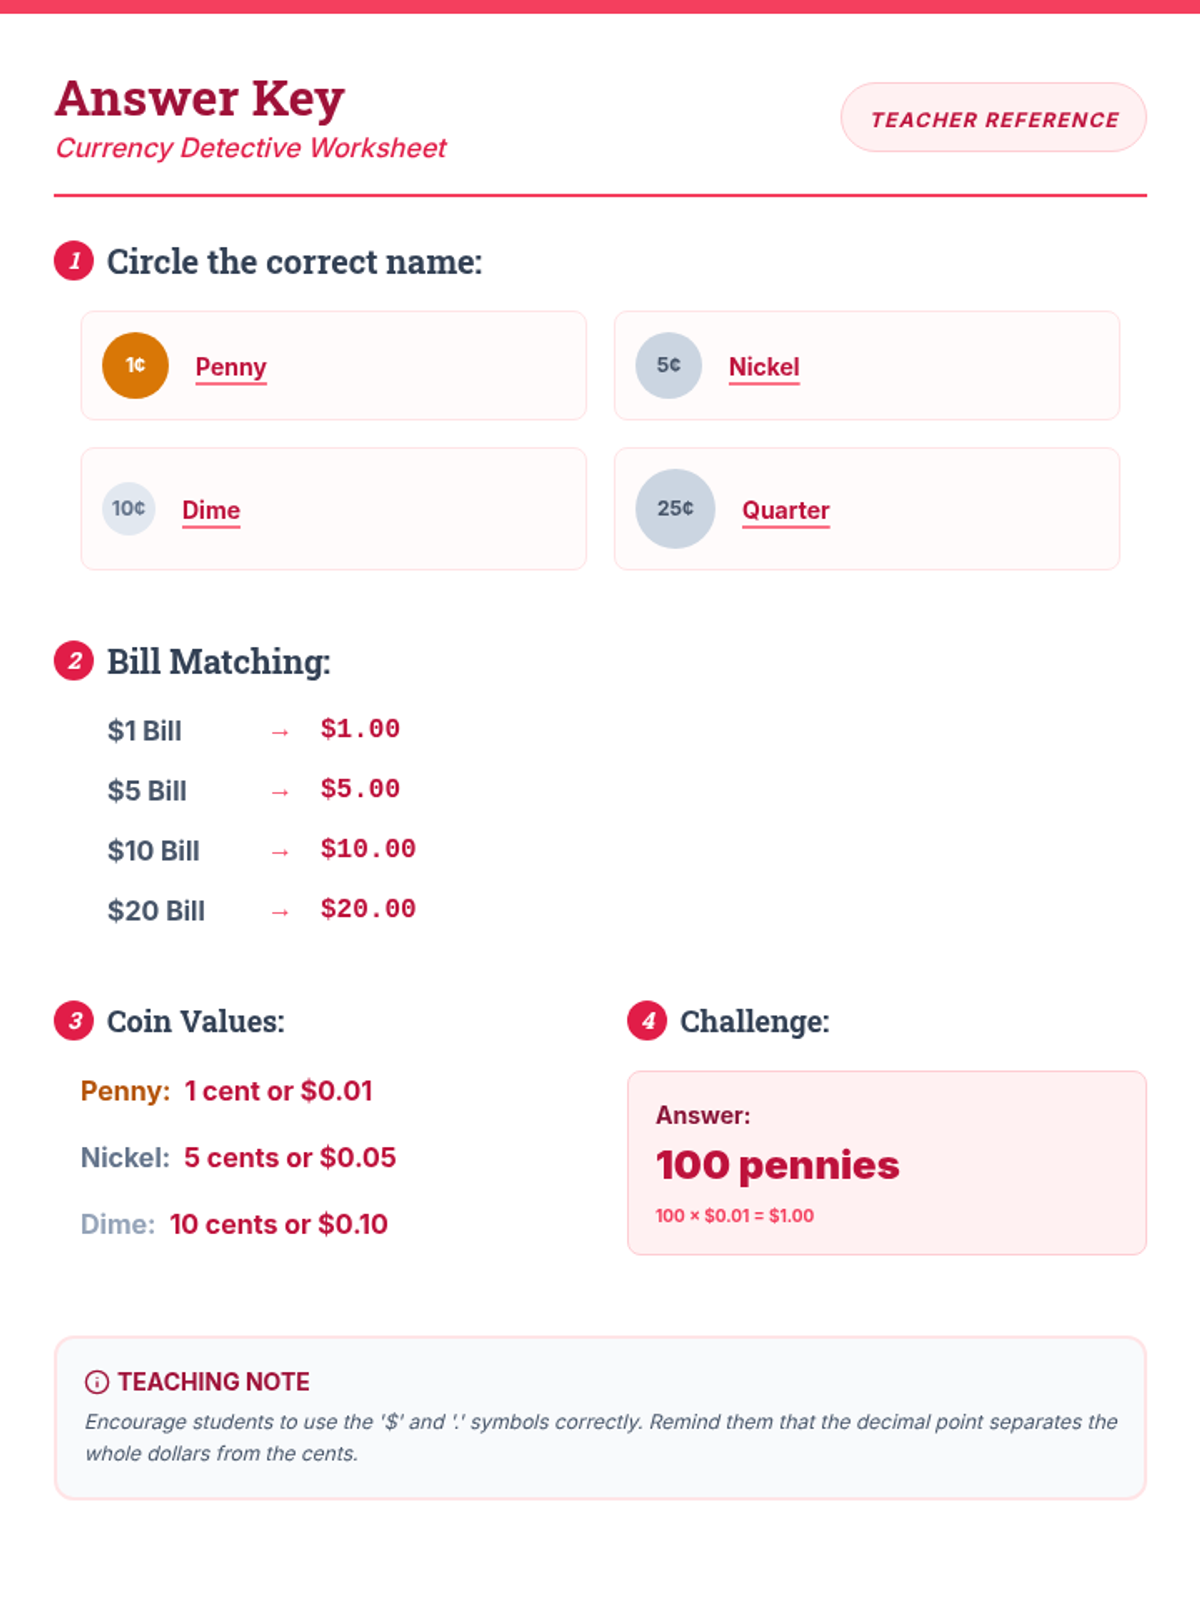Click the underlined Nickel answer
The width and height of the screenshot is (1200, 1600).
click(764, 367)
